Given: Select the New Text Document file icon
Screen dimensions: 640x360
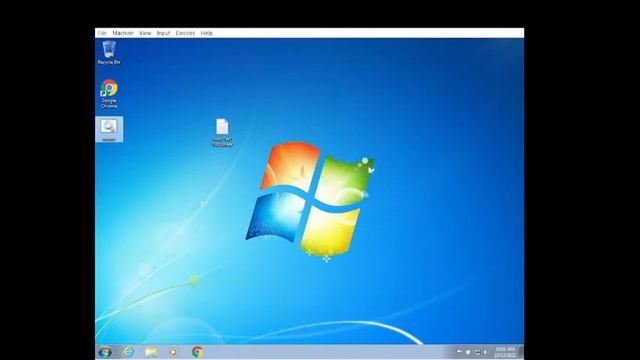Looking at the screenshot, I should (222, 133).
